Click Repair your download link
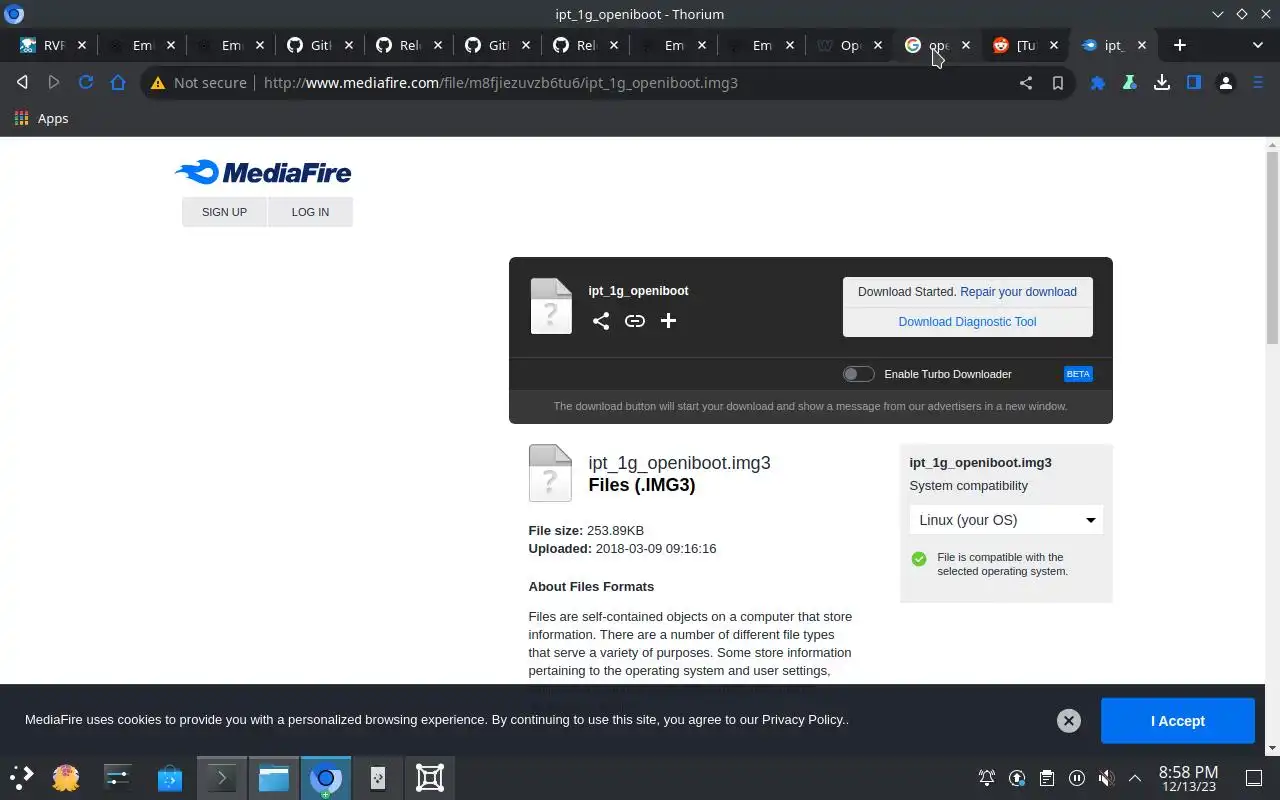The width and height of the screenshot is (1280, 800). coord(1018,292)
